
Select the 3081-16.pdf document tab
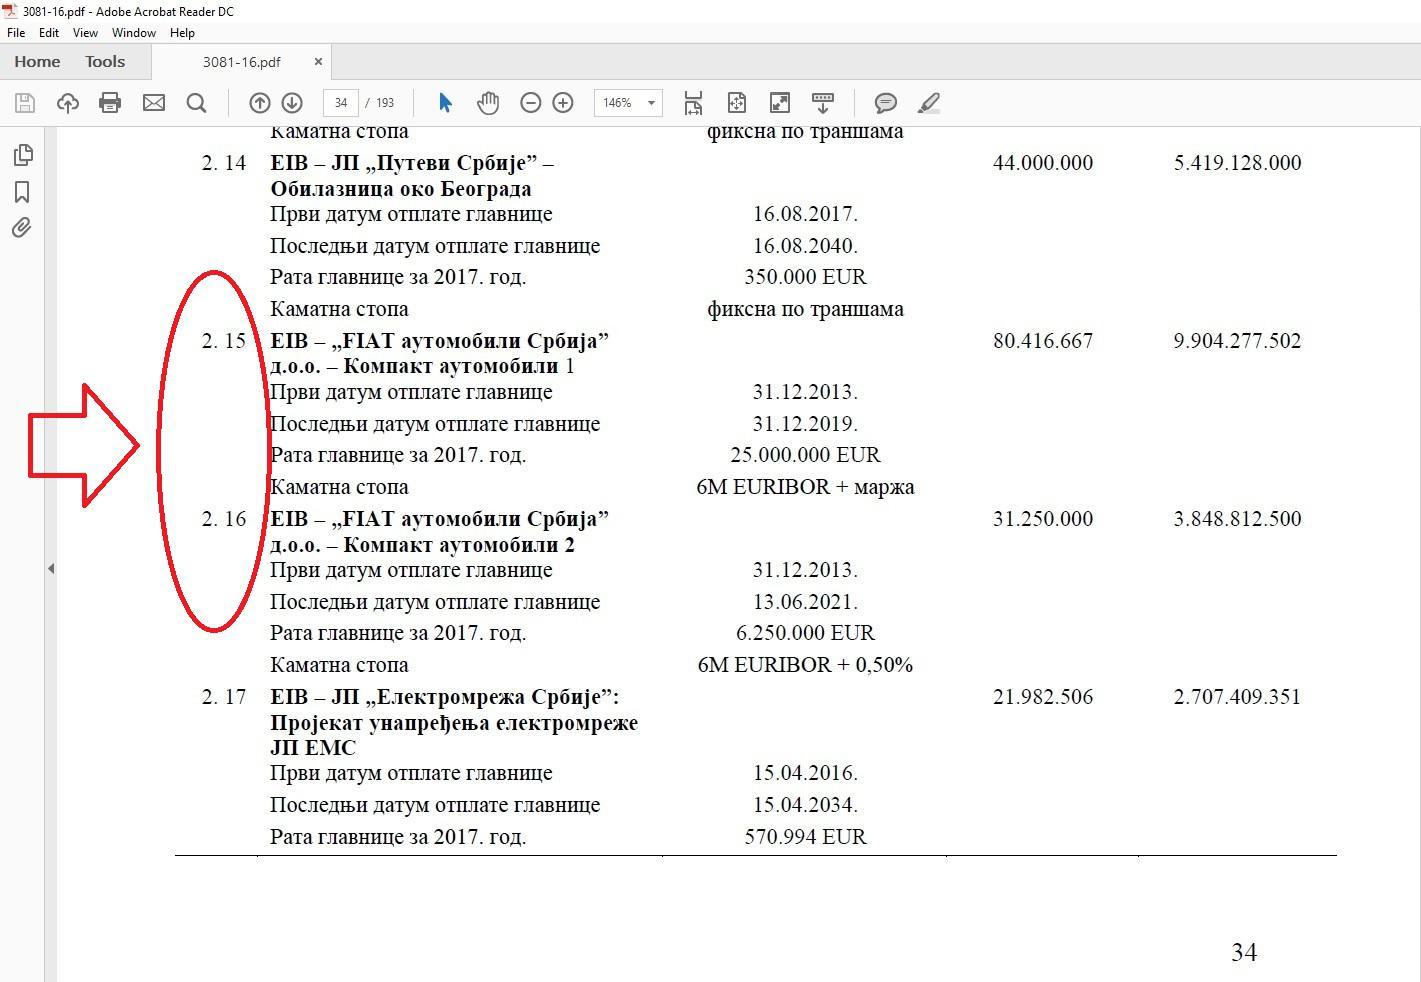tap(241, 62)
